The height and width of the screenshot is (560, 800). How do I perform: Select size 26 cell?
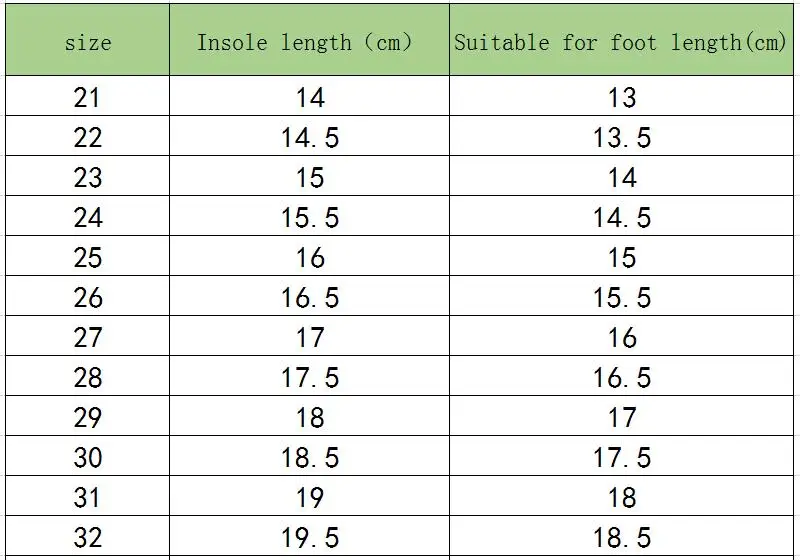coord(88,297)
